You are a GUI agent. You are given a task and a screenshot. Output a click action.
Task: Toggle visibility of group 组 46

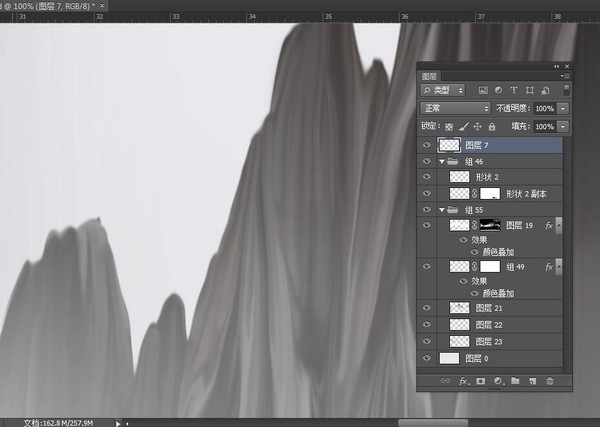[427, 161]
